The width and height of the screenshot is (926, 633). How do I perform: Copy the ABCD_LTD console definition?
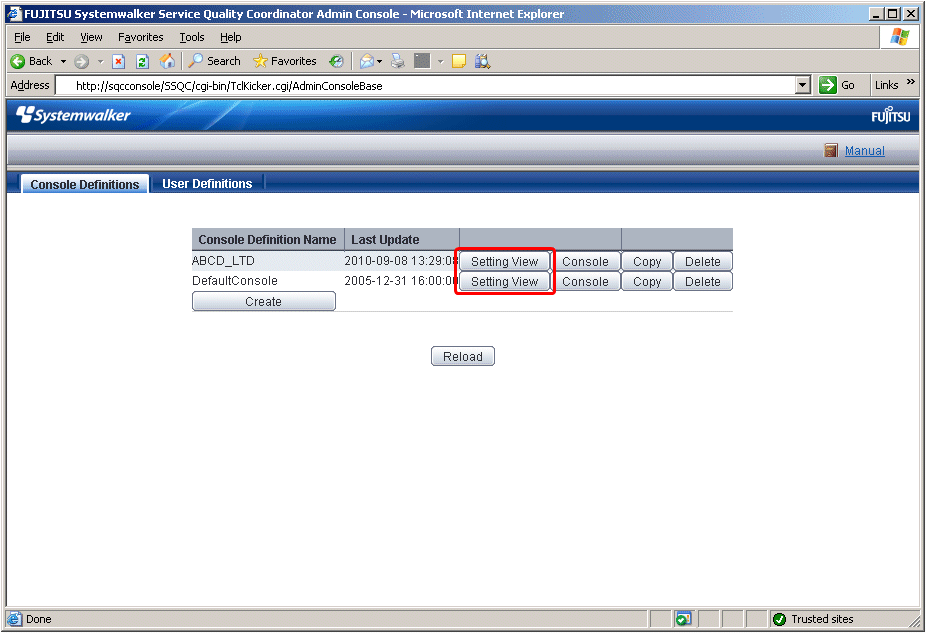647,262
